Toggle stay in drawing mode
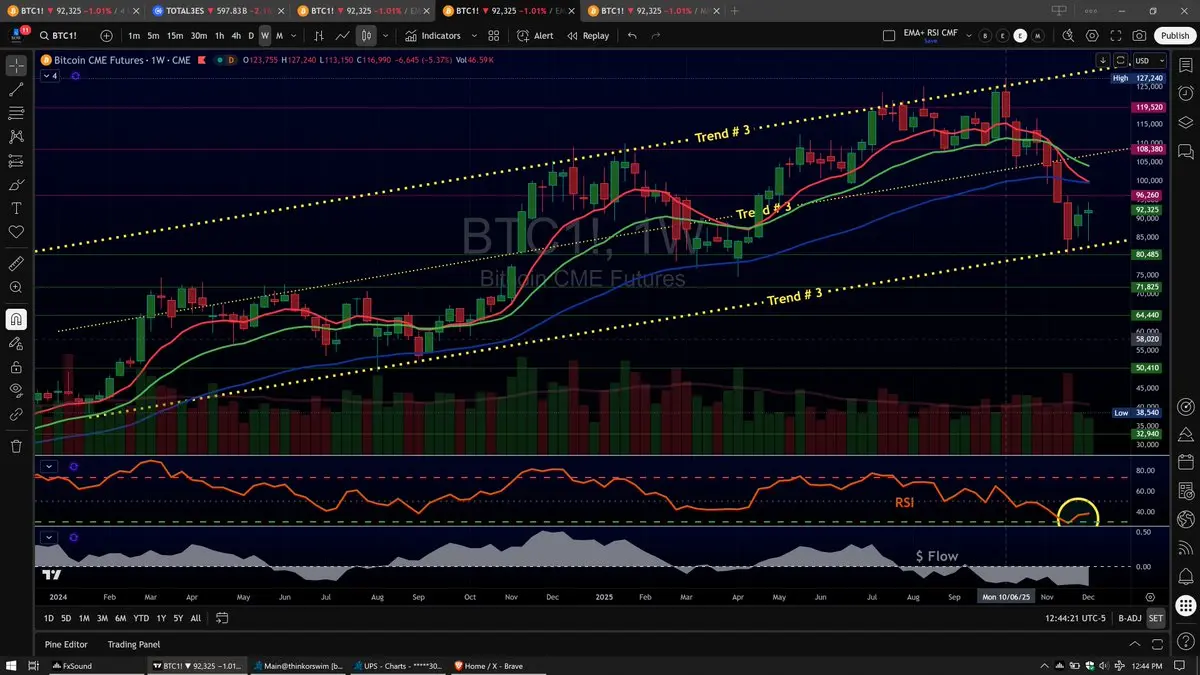The image size is (1200, 675). [16, 343]
